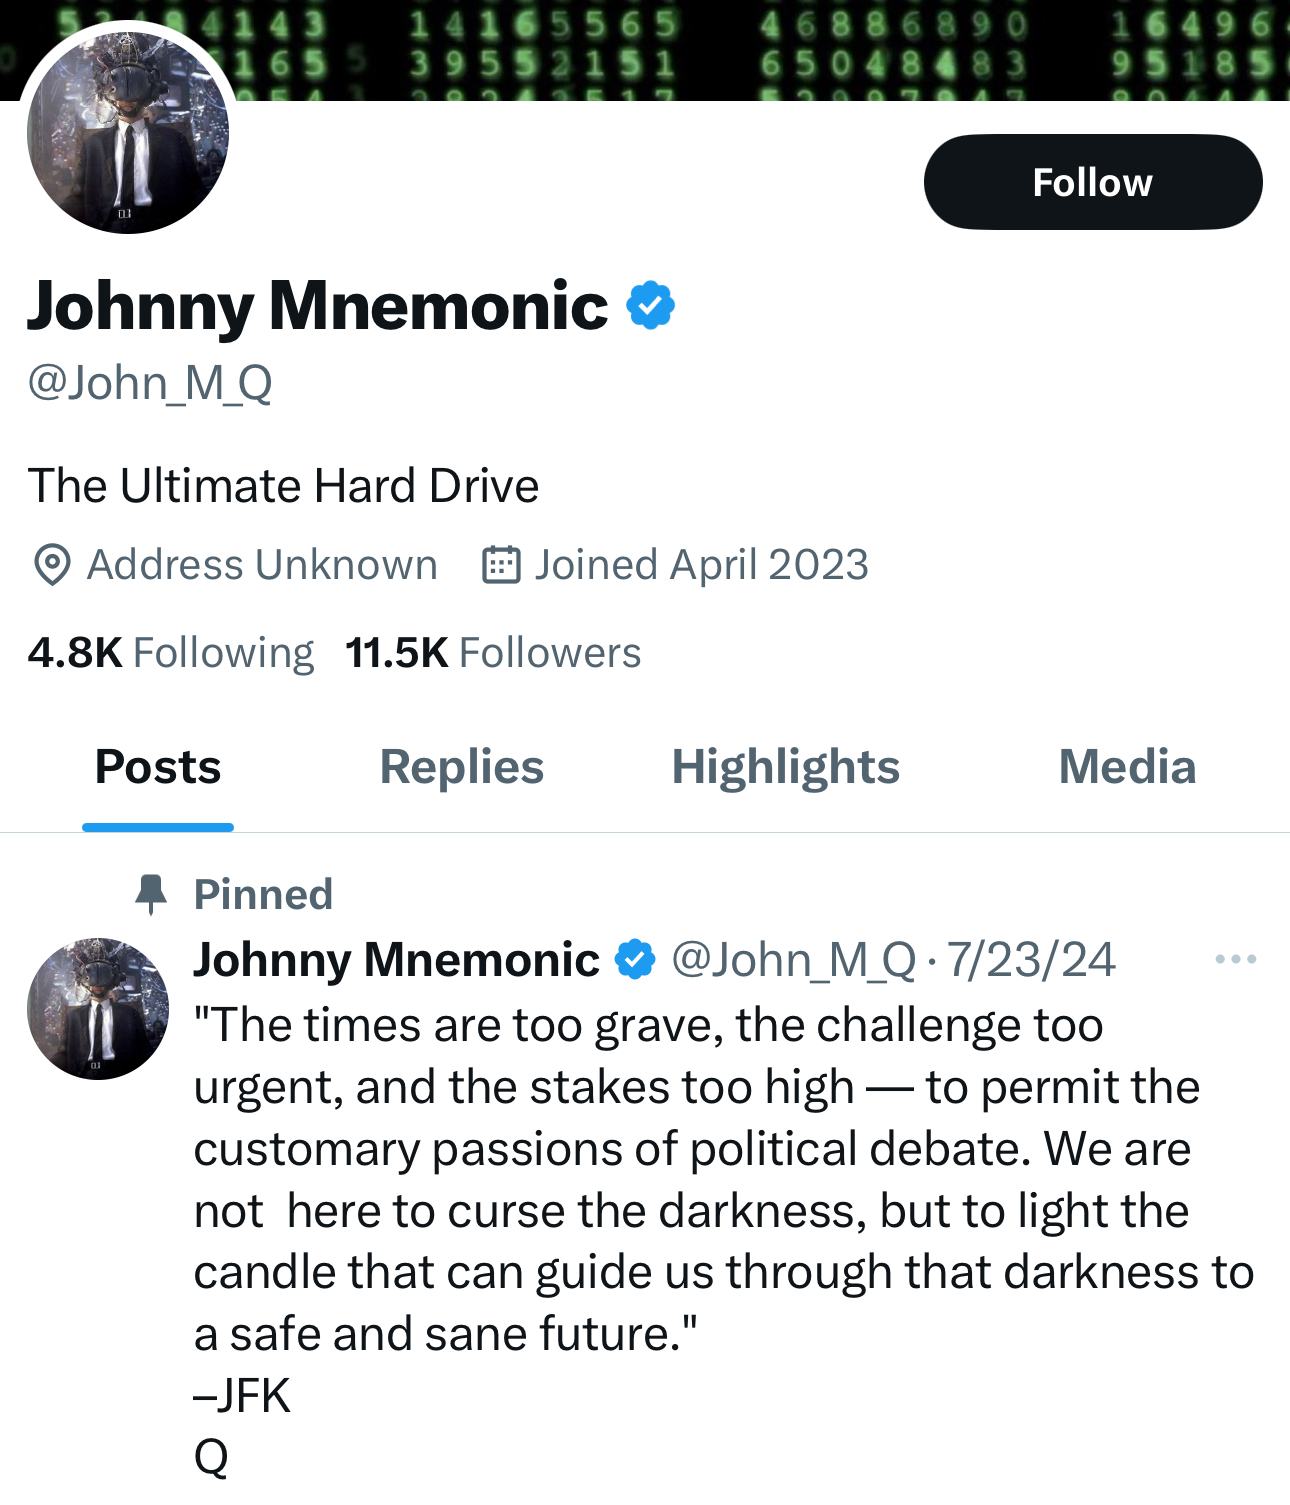The height and width of the screenshot is (1505, 1290).
Task: Click the Johnny Mnemonic author name in post
Action: 396,960
